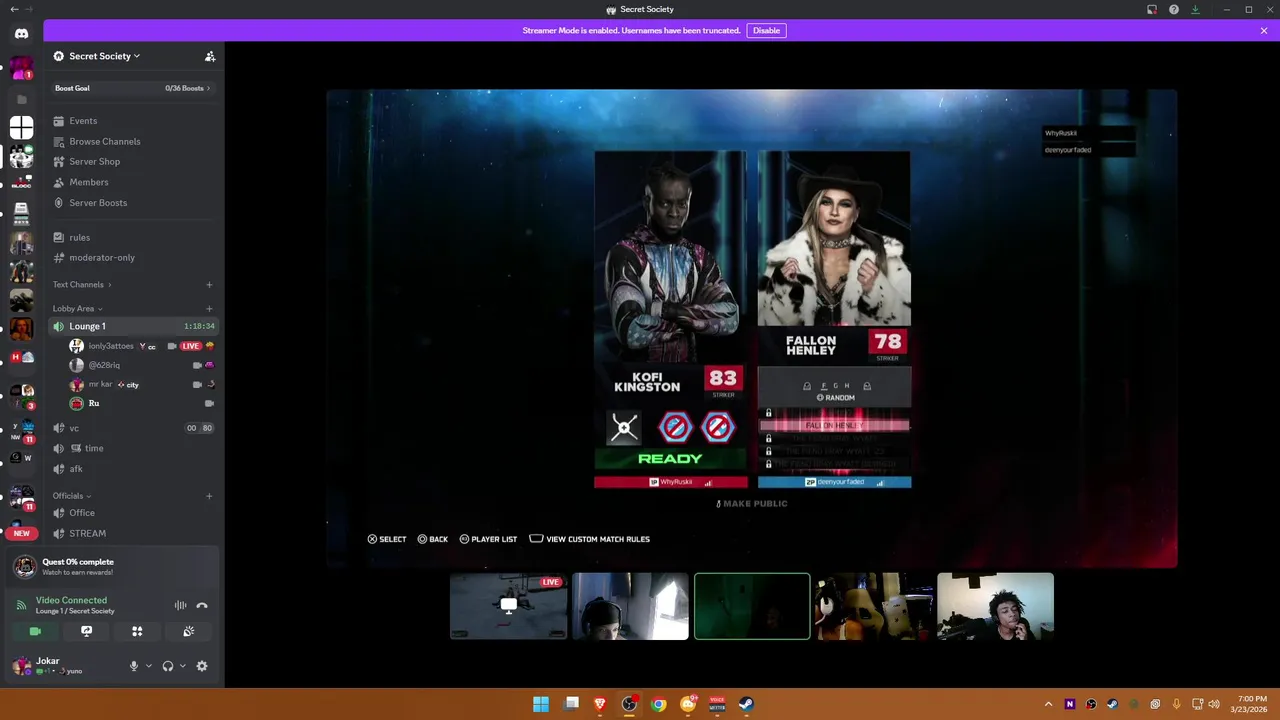Open Voicemeeter from the taskbar
This screenshot has height=720, width=1280.
717,704
